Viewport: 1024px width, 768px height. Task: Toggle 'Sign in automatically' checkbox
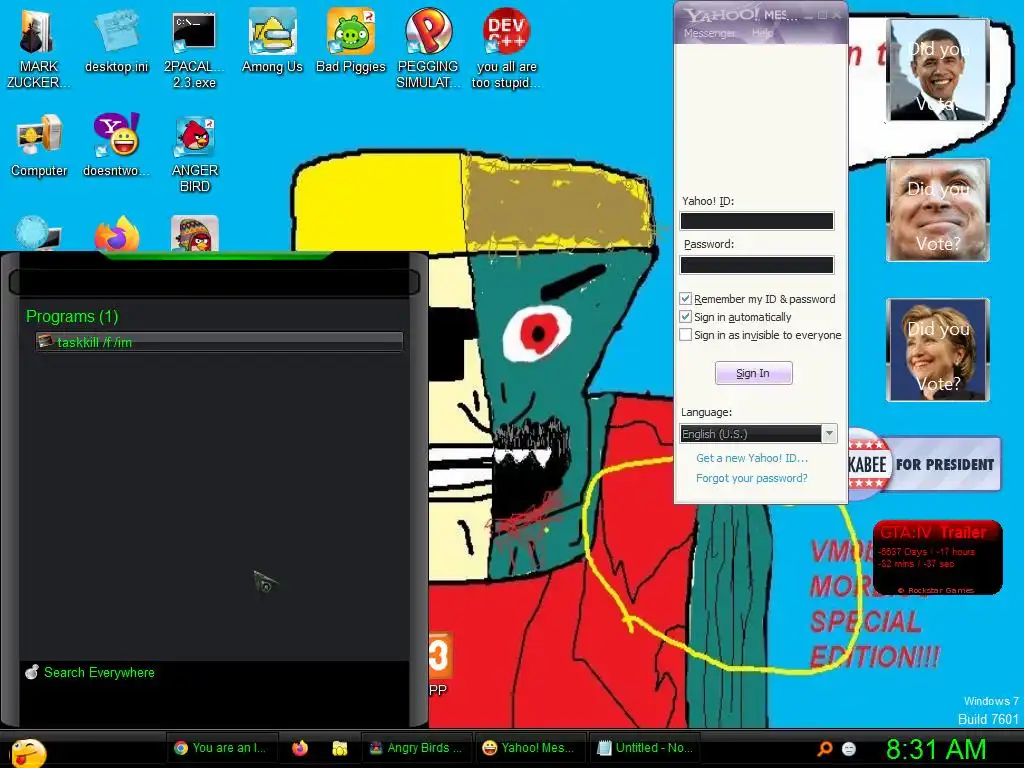point(685,317)
